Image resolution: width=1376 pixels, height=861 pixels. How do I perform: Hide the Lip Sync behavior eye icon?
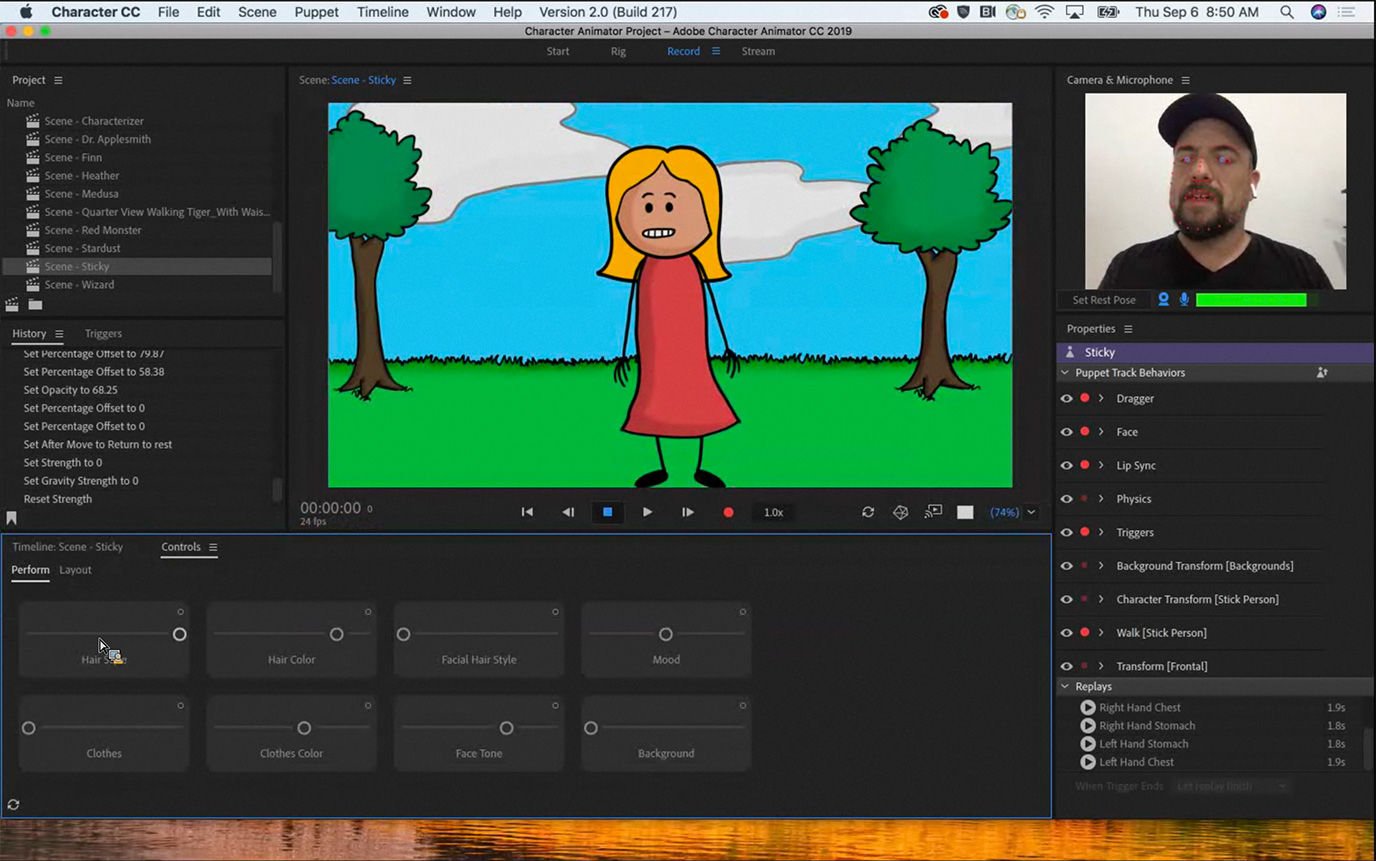click(x=1066, y=465)
